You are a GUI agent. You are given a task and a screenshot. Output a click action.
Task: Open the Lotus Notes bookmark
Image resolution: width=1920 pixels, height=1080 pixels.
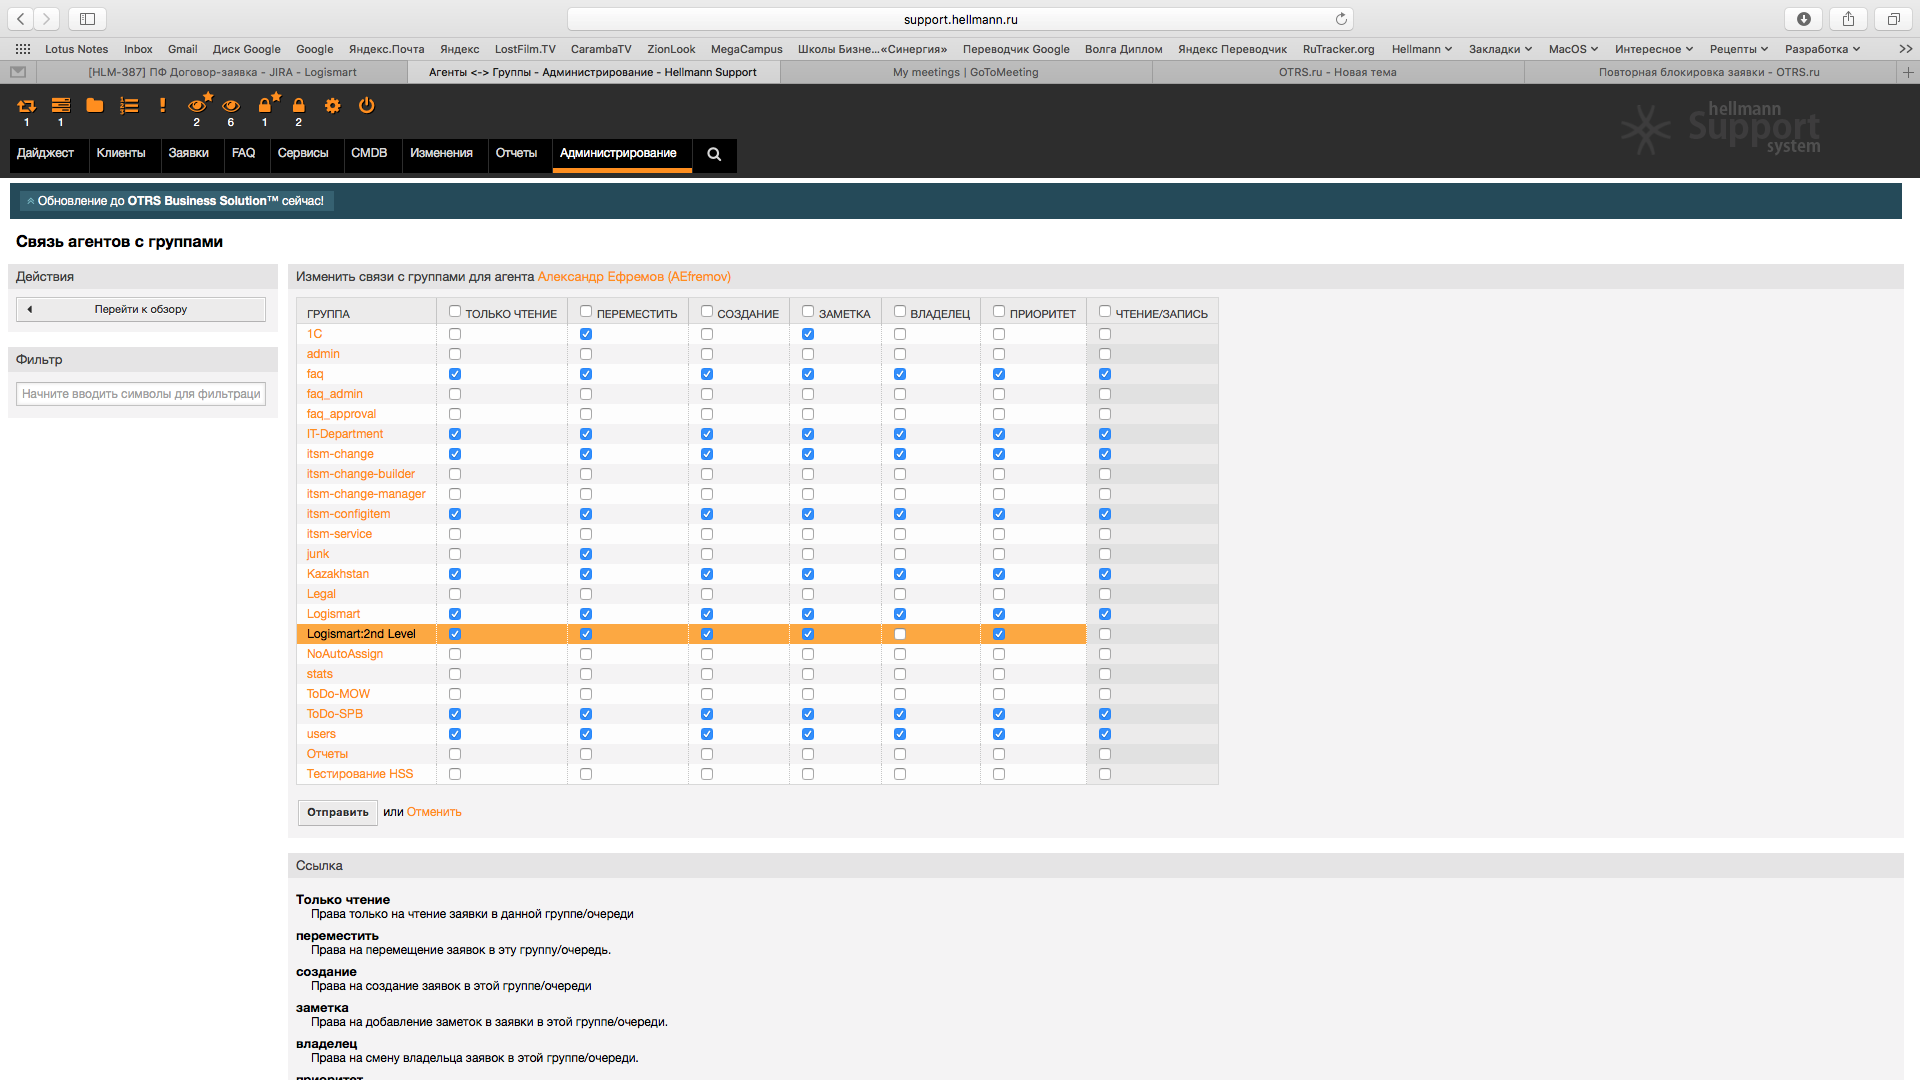point(76,49)
